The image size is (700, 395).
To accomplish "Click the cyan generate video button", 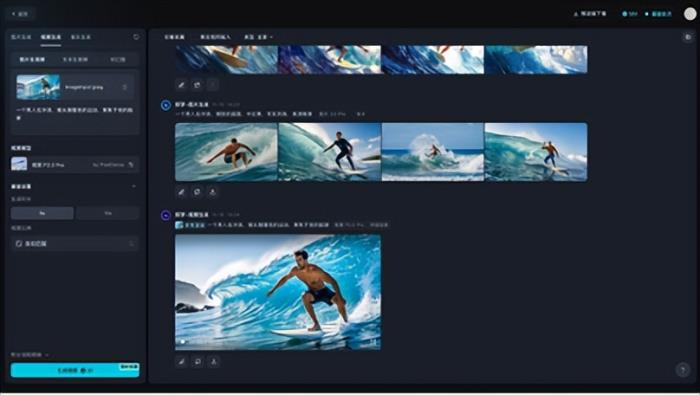I will [75, 370].
